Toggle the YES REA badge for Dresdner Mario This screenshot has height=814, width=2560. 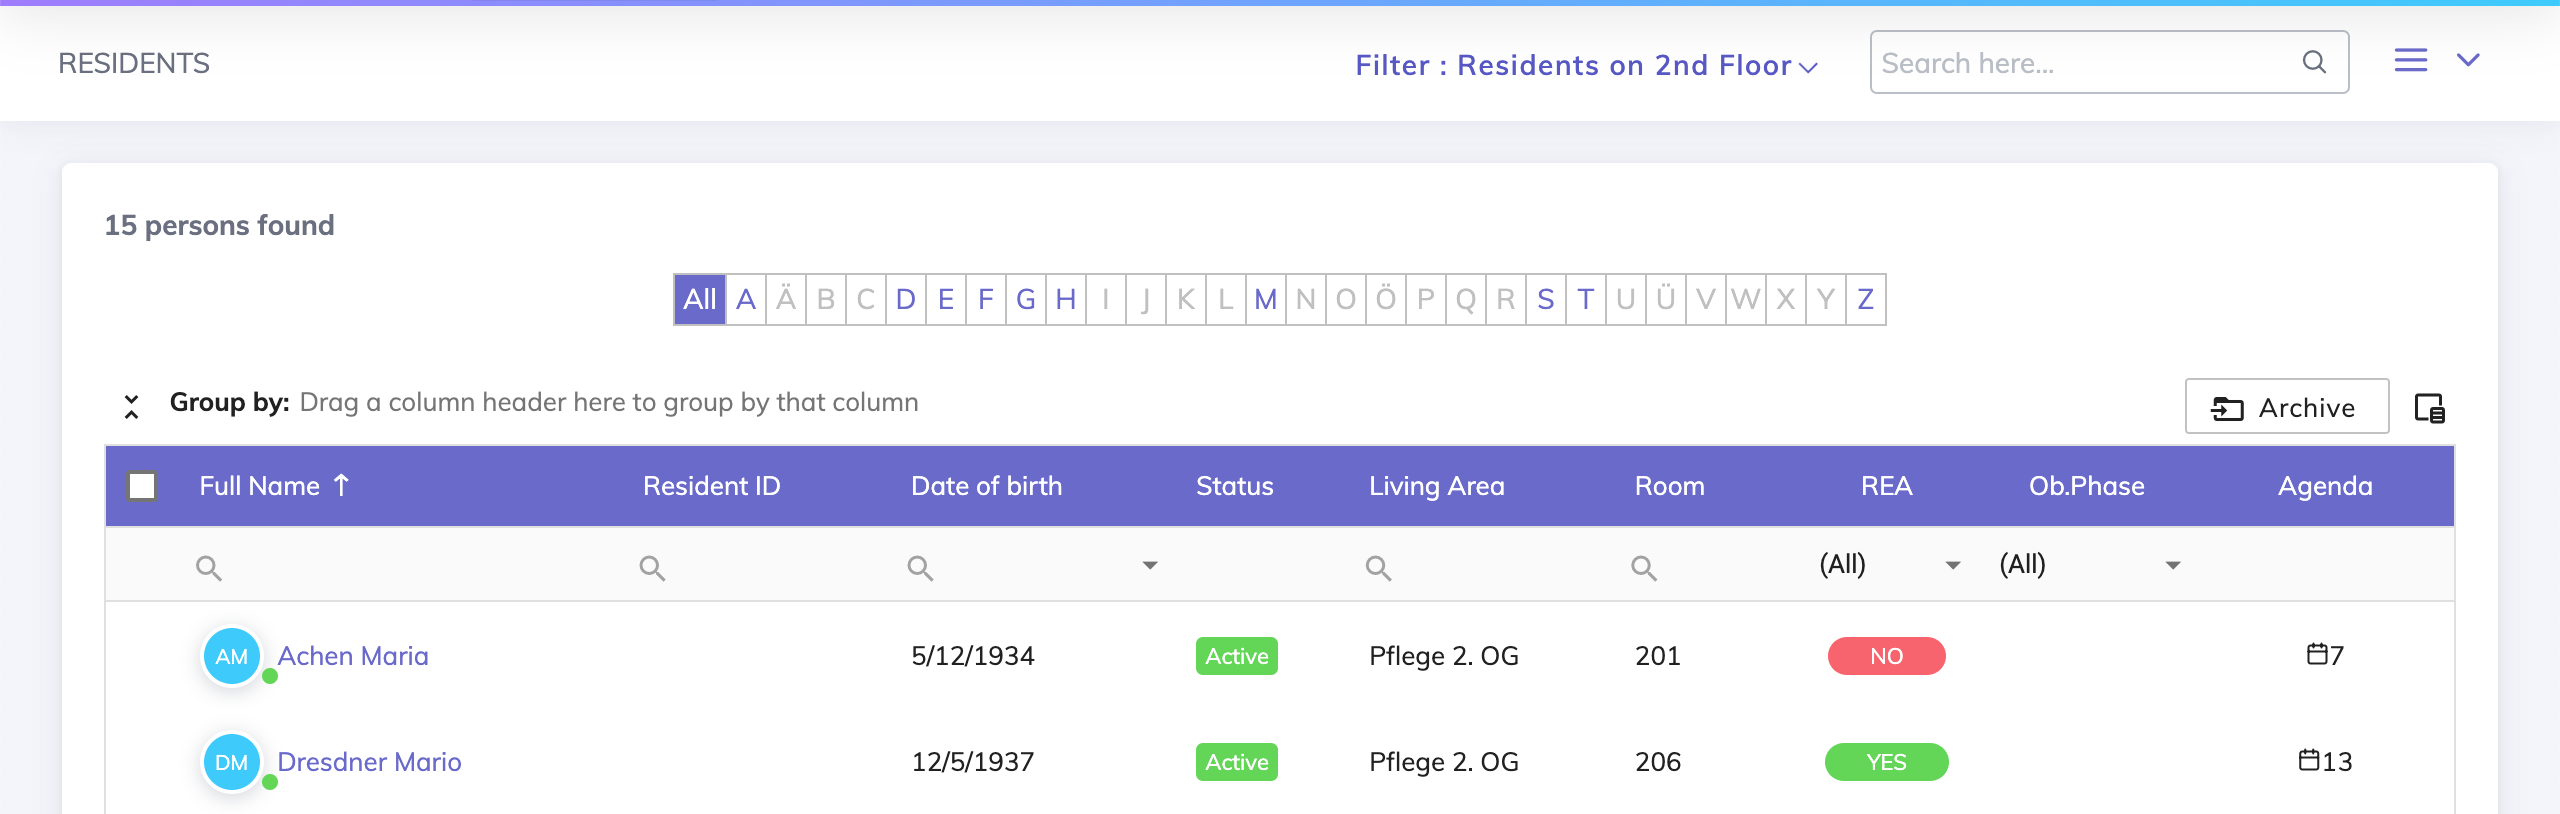(x=1886, y=762)
